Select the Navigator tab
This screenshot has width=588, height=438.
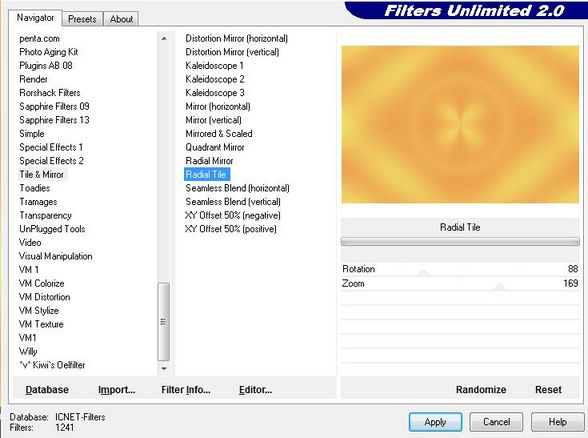(x=35, y=18)
